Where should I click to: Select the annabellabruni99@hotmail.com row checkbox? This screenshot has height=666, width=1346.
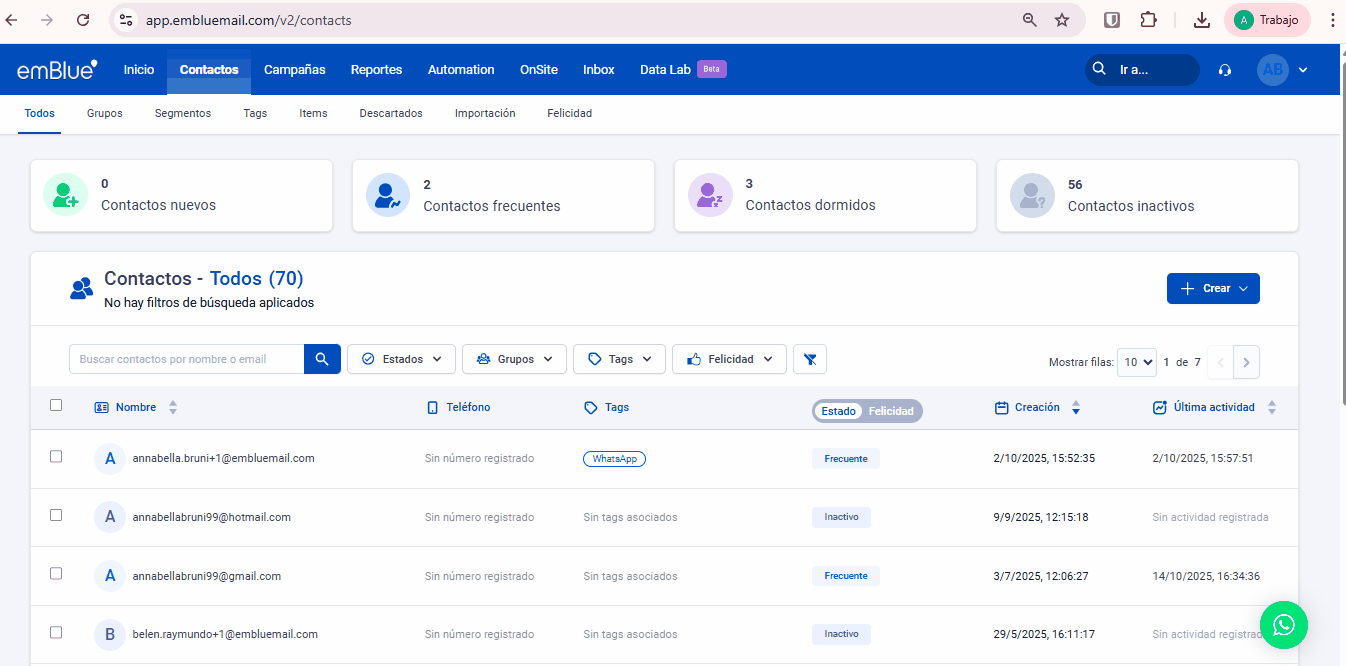[x=56, y=515]
